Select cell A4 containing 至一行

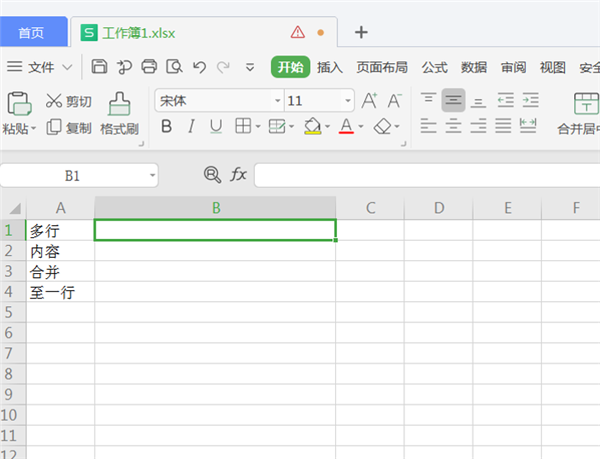pos(60,293)
